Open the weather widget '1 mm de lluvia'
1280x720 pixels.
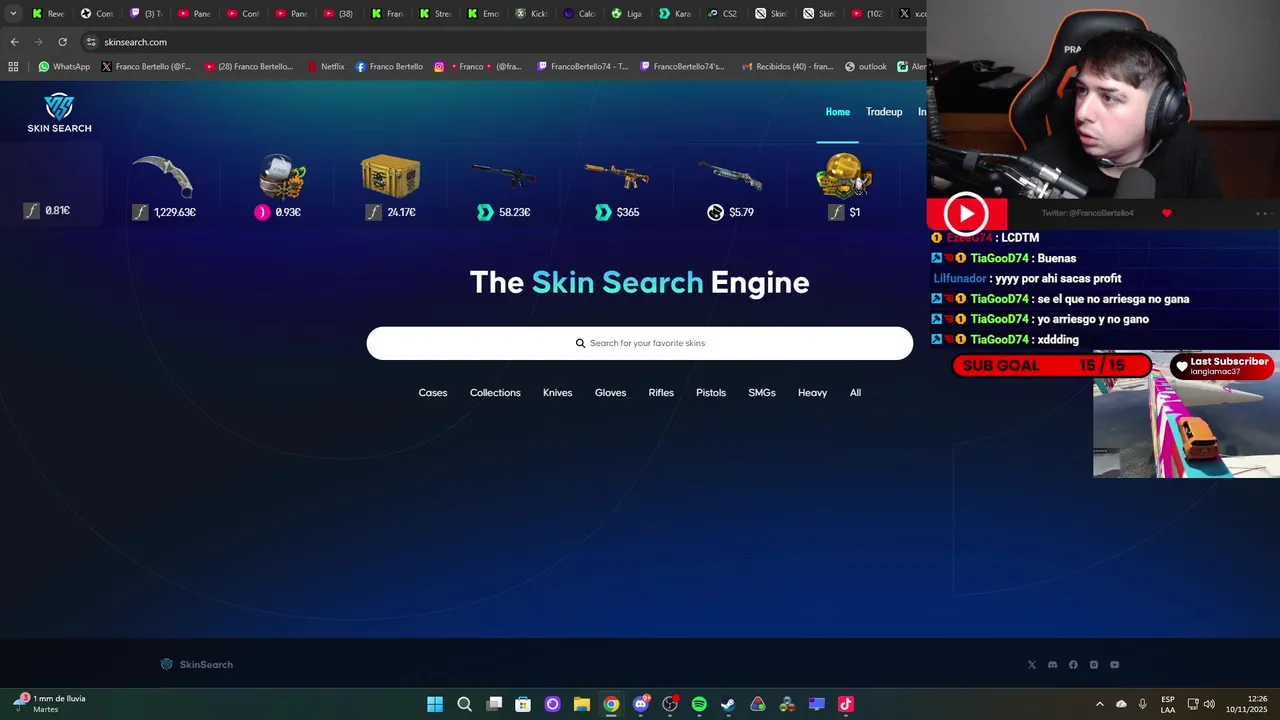tap(50, 704)
